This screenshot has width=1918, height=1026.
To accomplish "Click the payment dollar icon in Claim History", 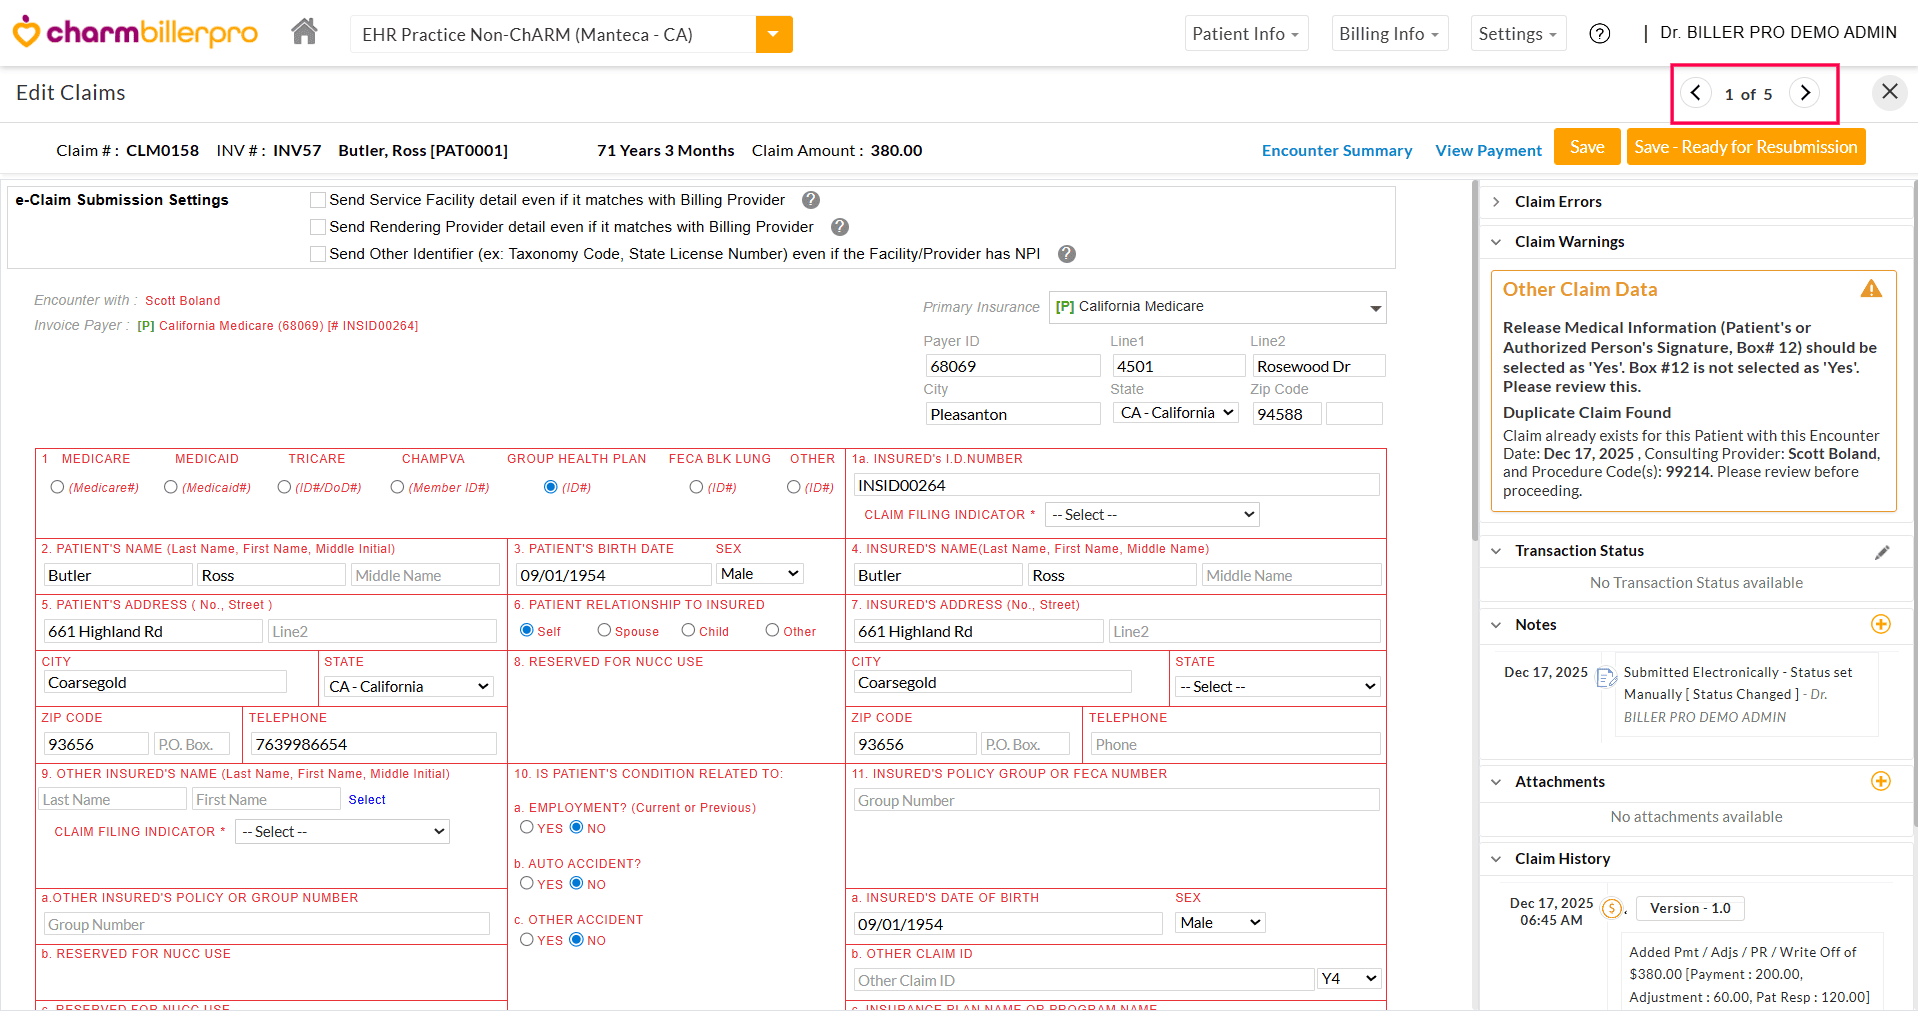I will [x=1611, y=908].
